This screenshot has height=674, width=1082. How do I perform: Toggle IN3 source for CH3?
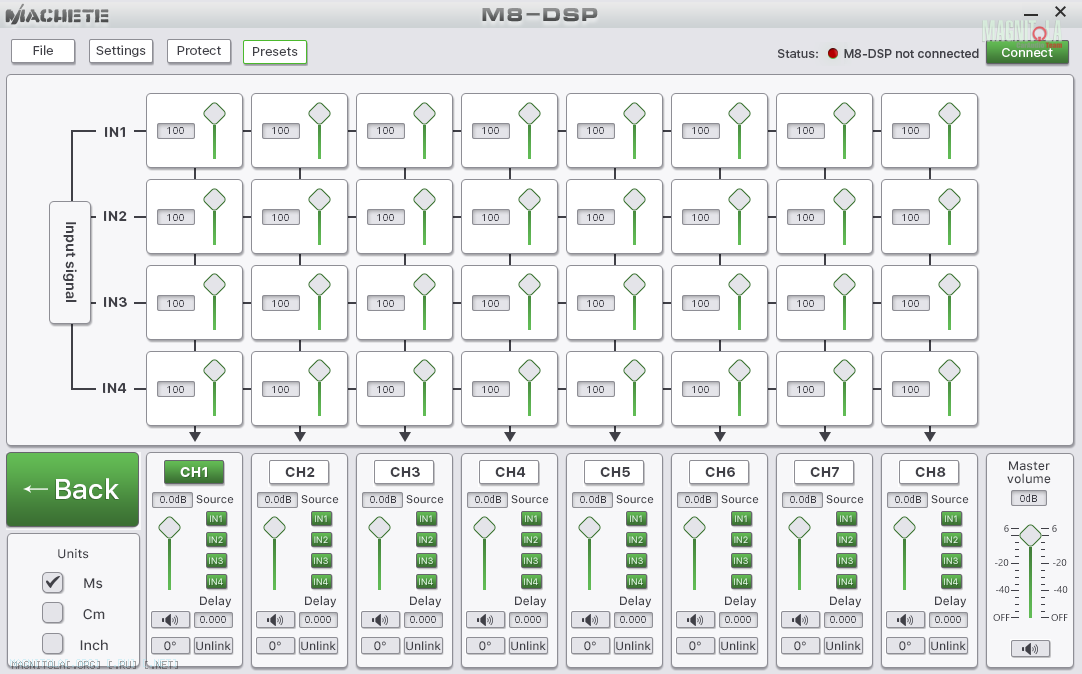click(x=426, y=561)
